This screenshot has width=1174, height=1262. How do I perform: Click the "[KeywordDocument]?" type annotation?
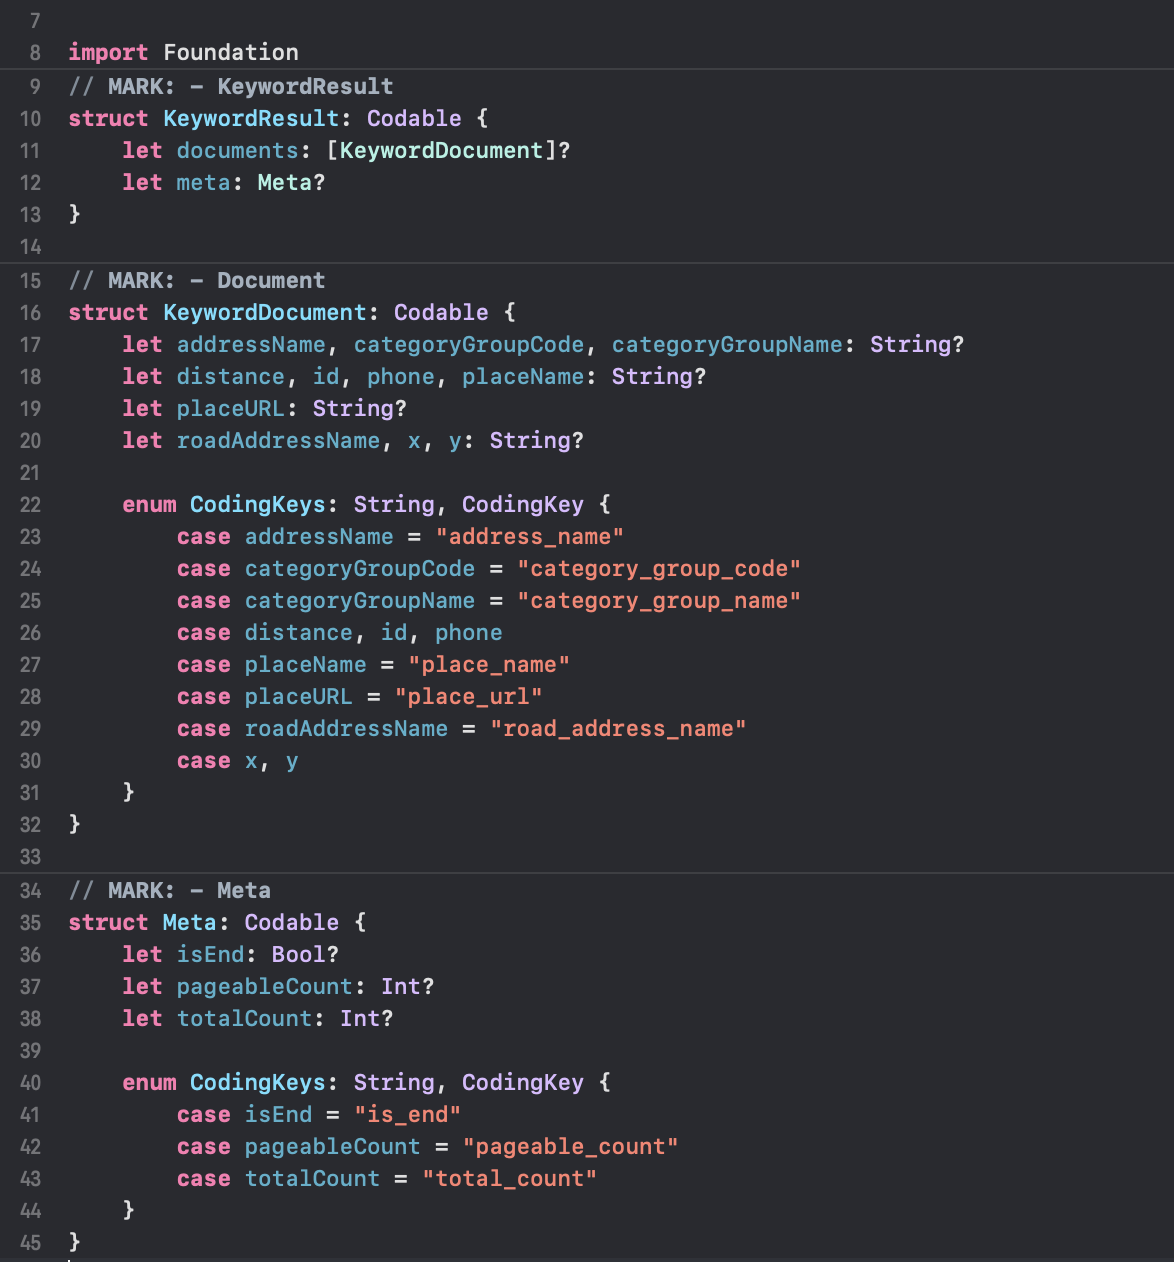point(448,150)
